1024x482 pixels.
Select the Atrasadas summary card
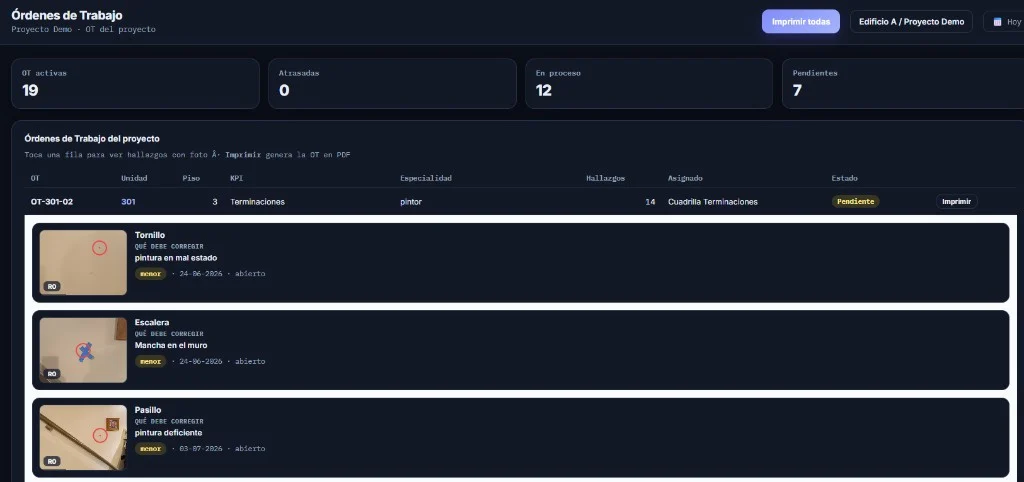pos(392,84)
